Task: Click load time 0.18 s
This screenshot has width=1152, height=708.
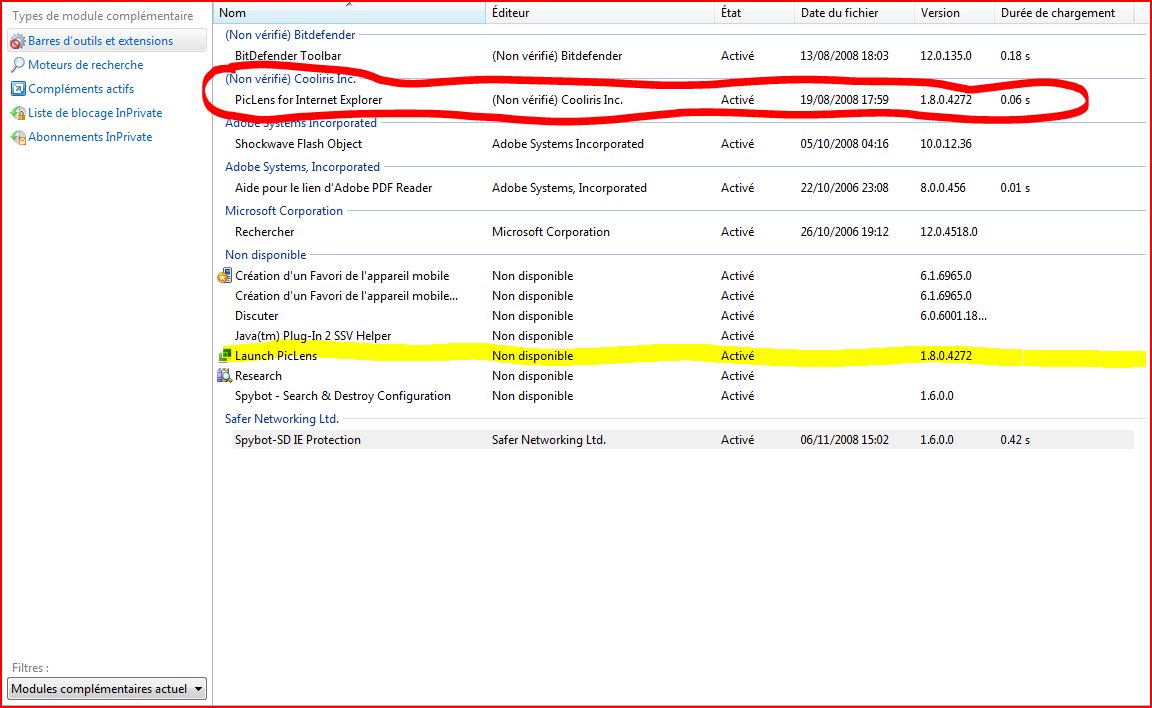Action: pyautogui.click(x=1015, y=56)
